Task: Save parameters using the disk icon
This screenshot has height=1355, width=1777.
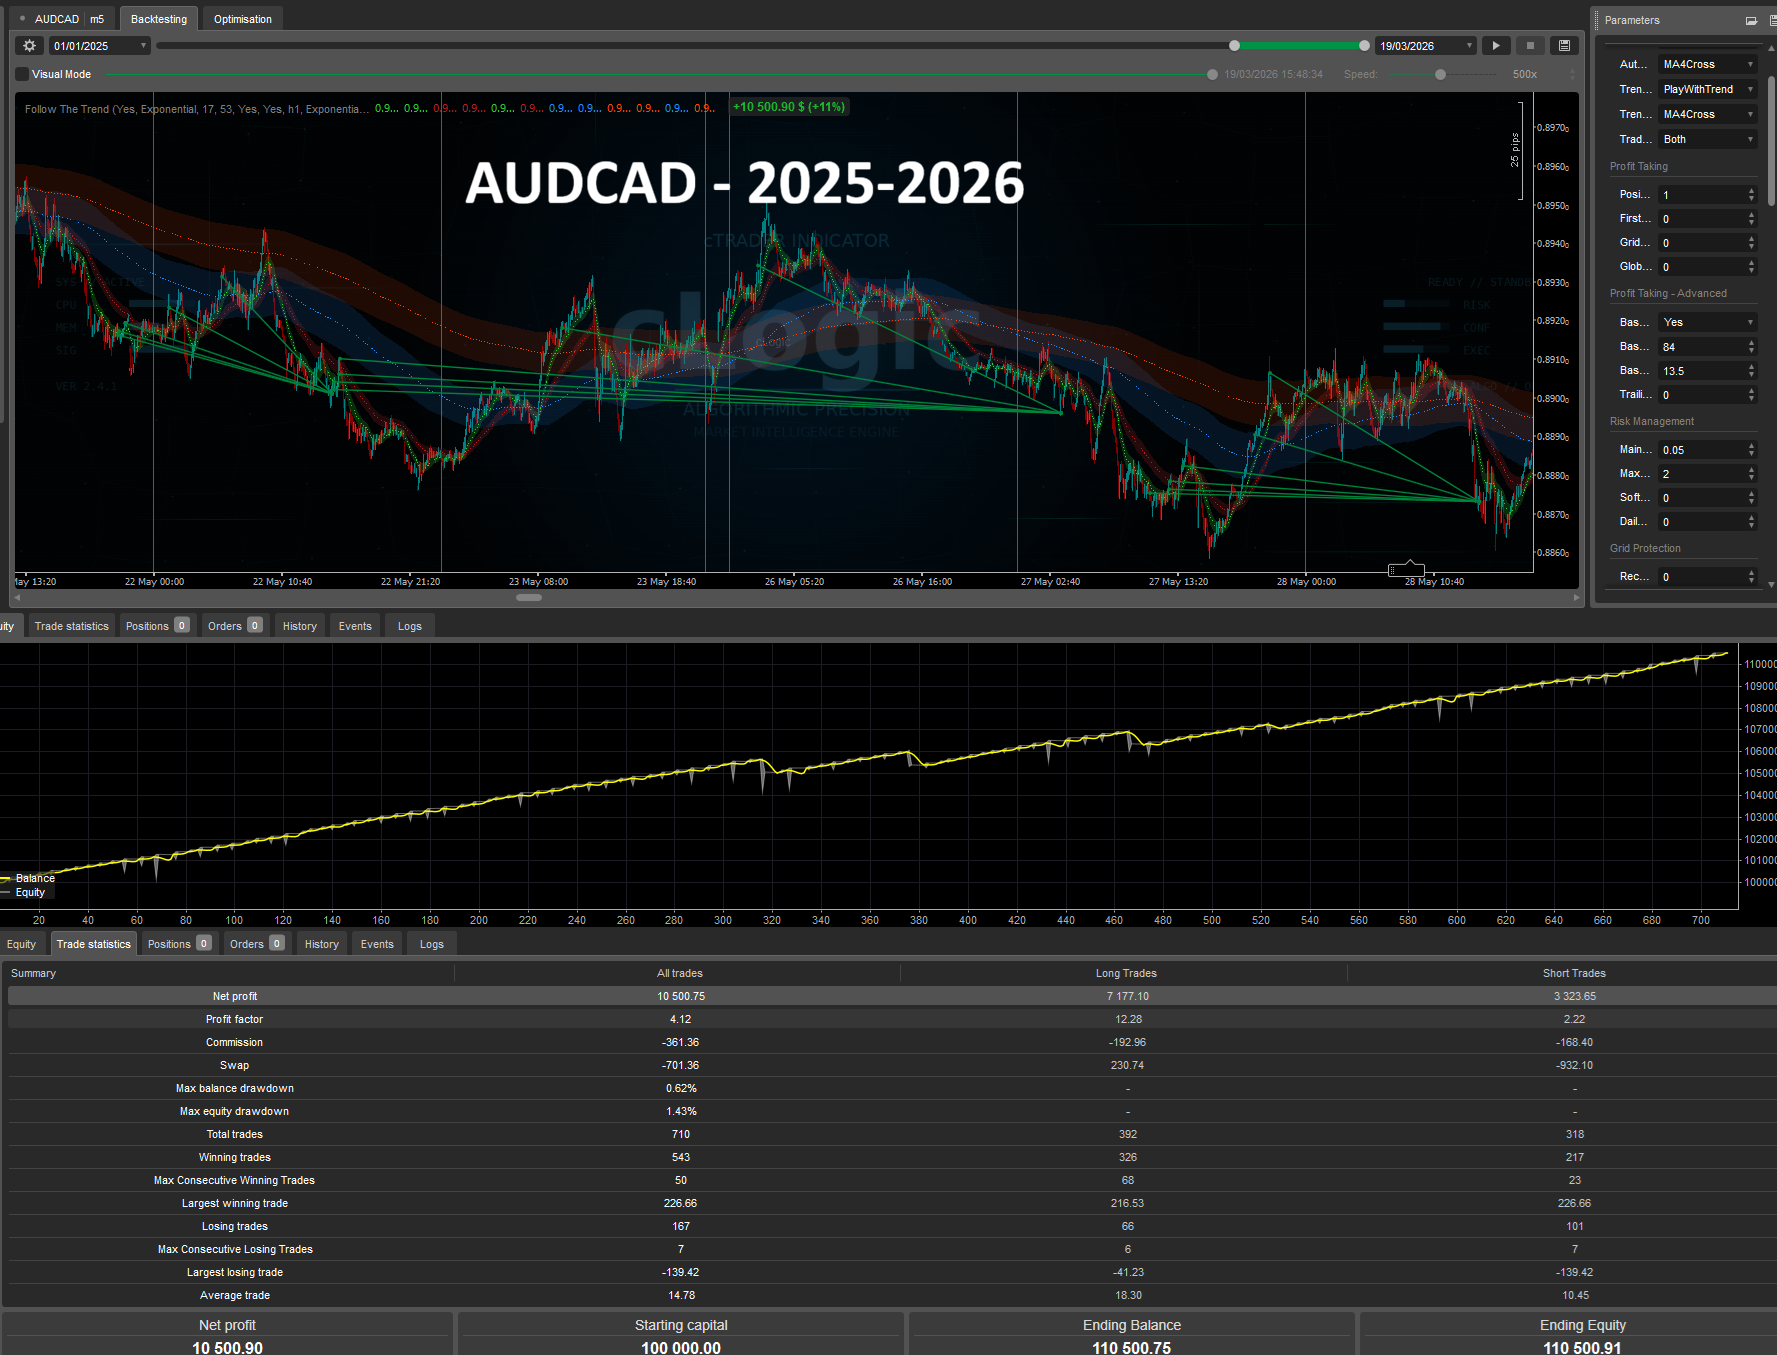Action: tap(1772, 20)
